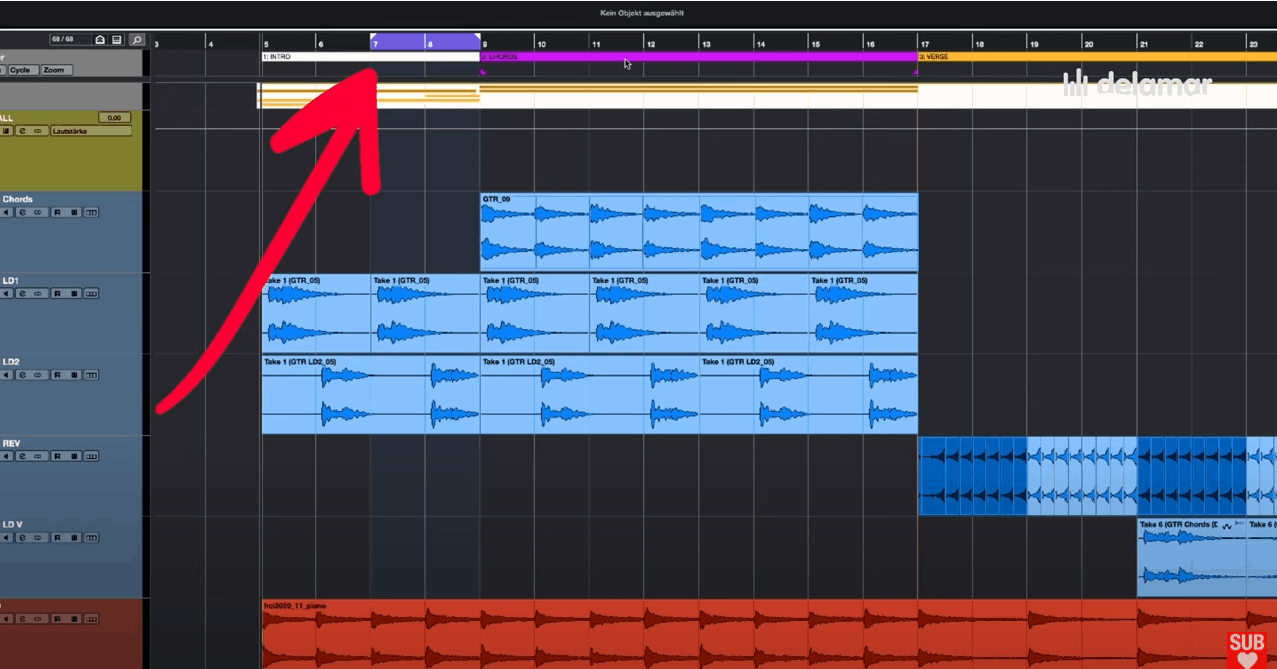This screenshot has height=669, width=1277.
Task: Mute the LD2 track
Action: [6, 374]
